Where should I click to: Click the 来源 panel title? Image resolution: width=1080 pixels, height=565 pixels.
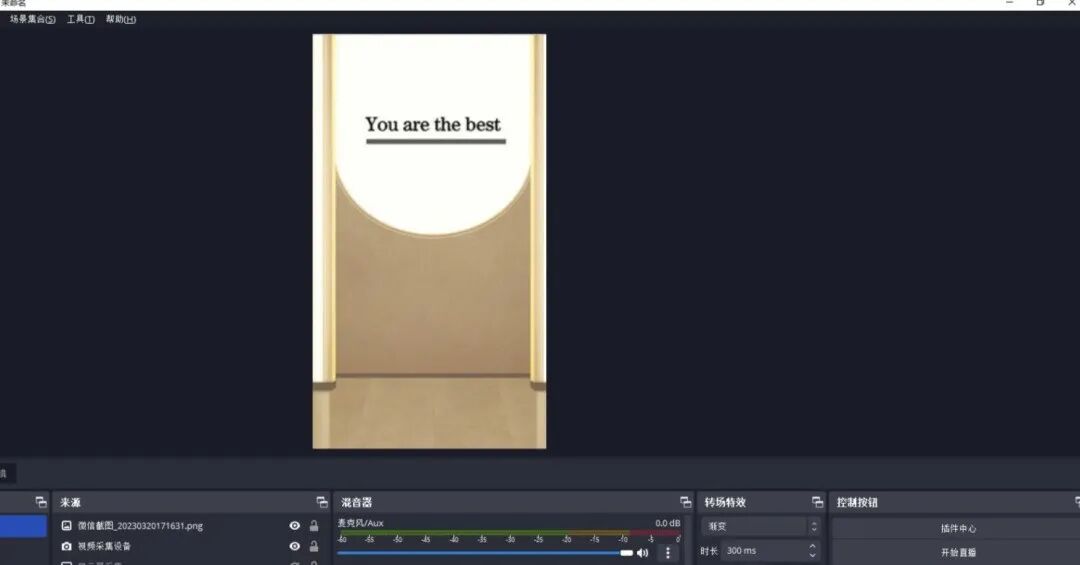pos(70,502)
